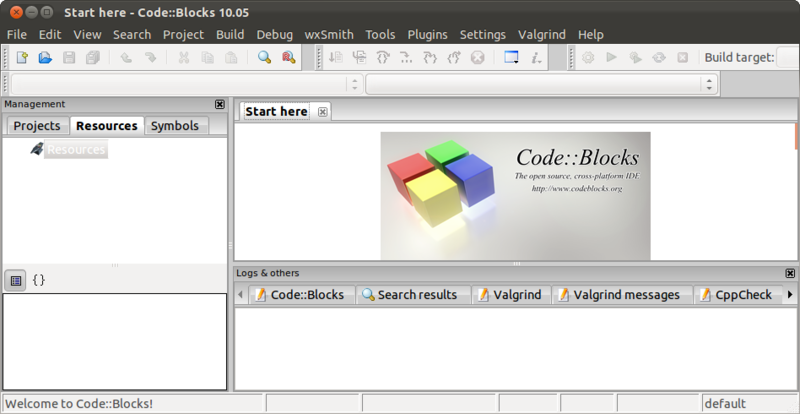Click the Replace magnifier icon

289,57
